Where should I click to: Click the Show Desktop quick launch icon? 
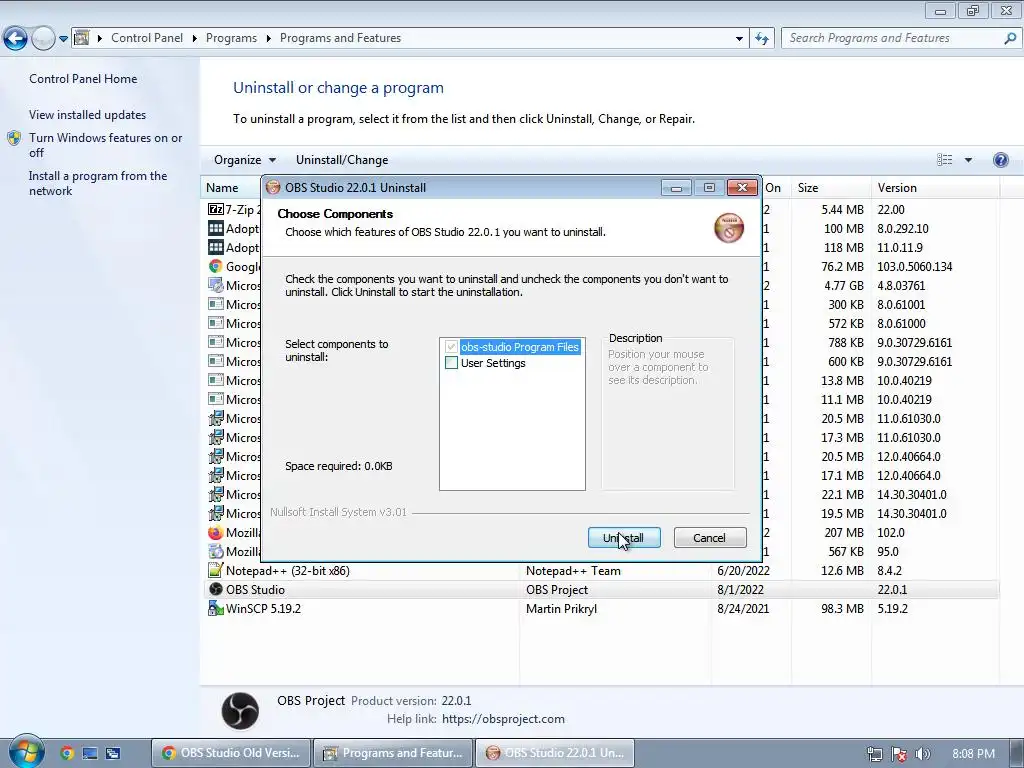[89, 753]
